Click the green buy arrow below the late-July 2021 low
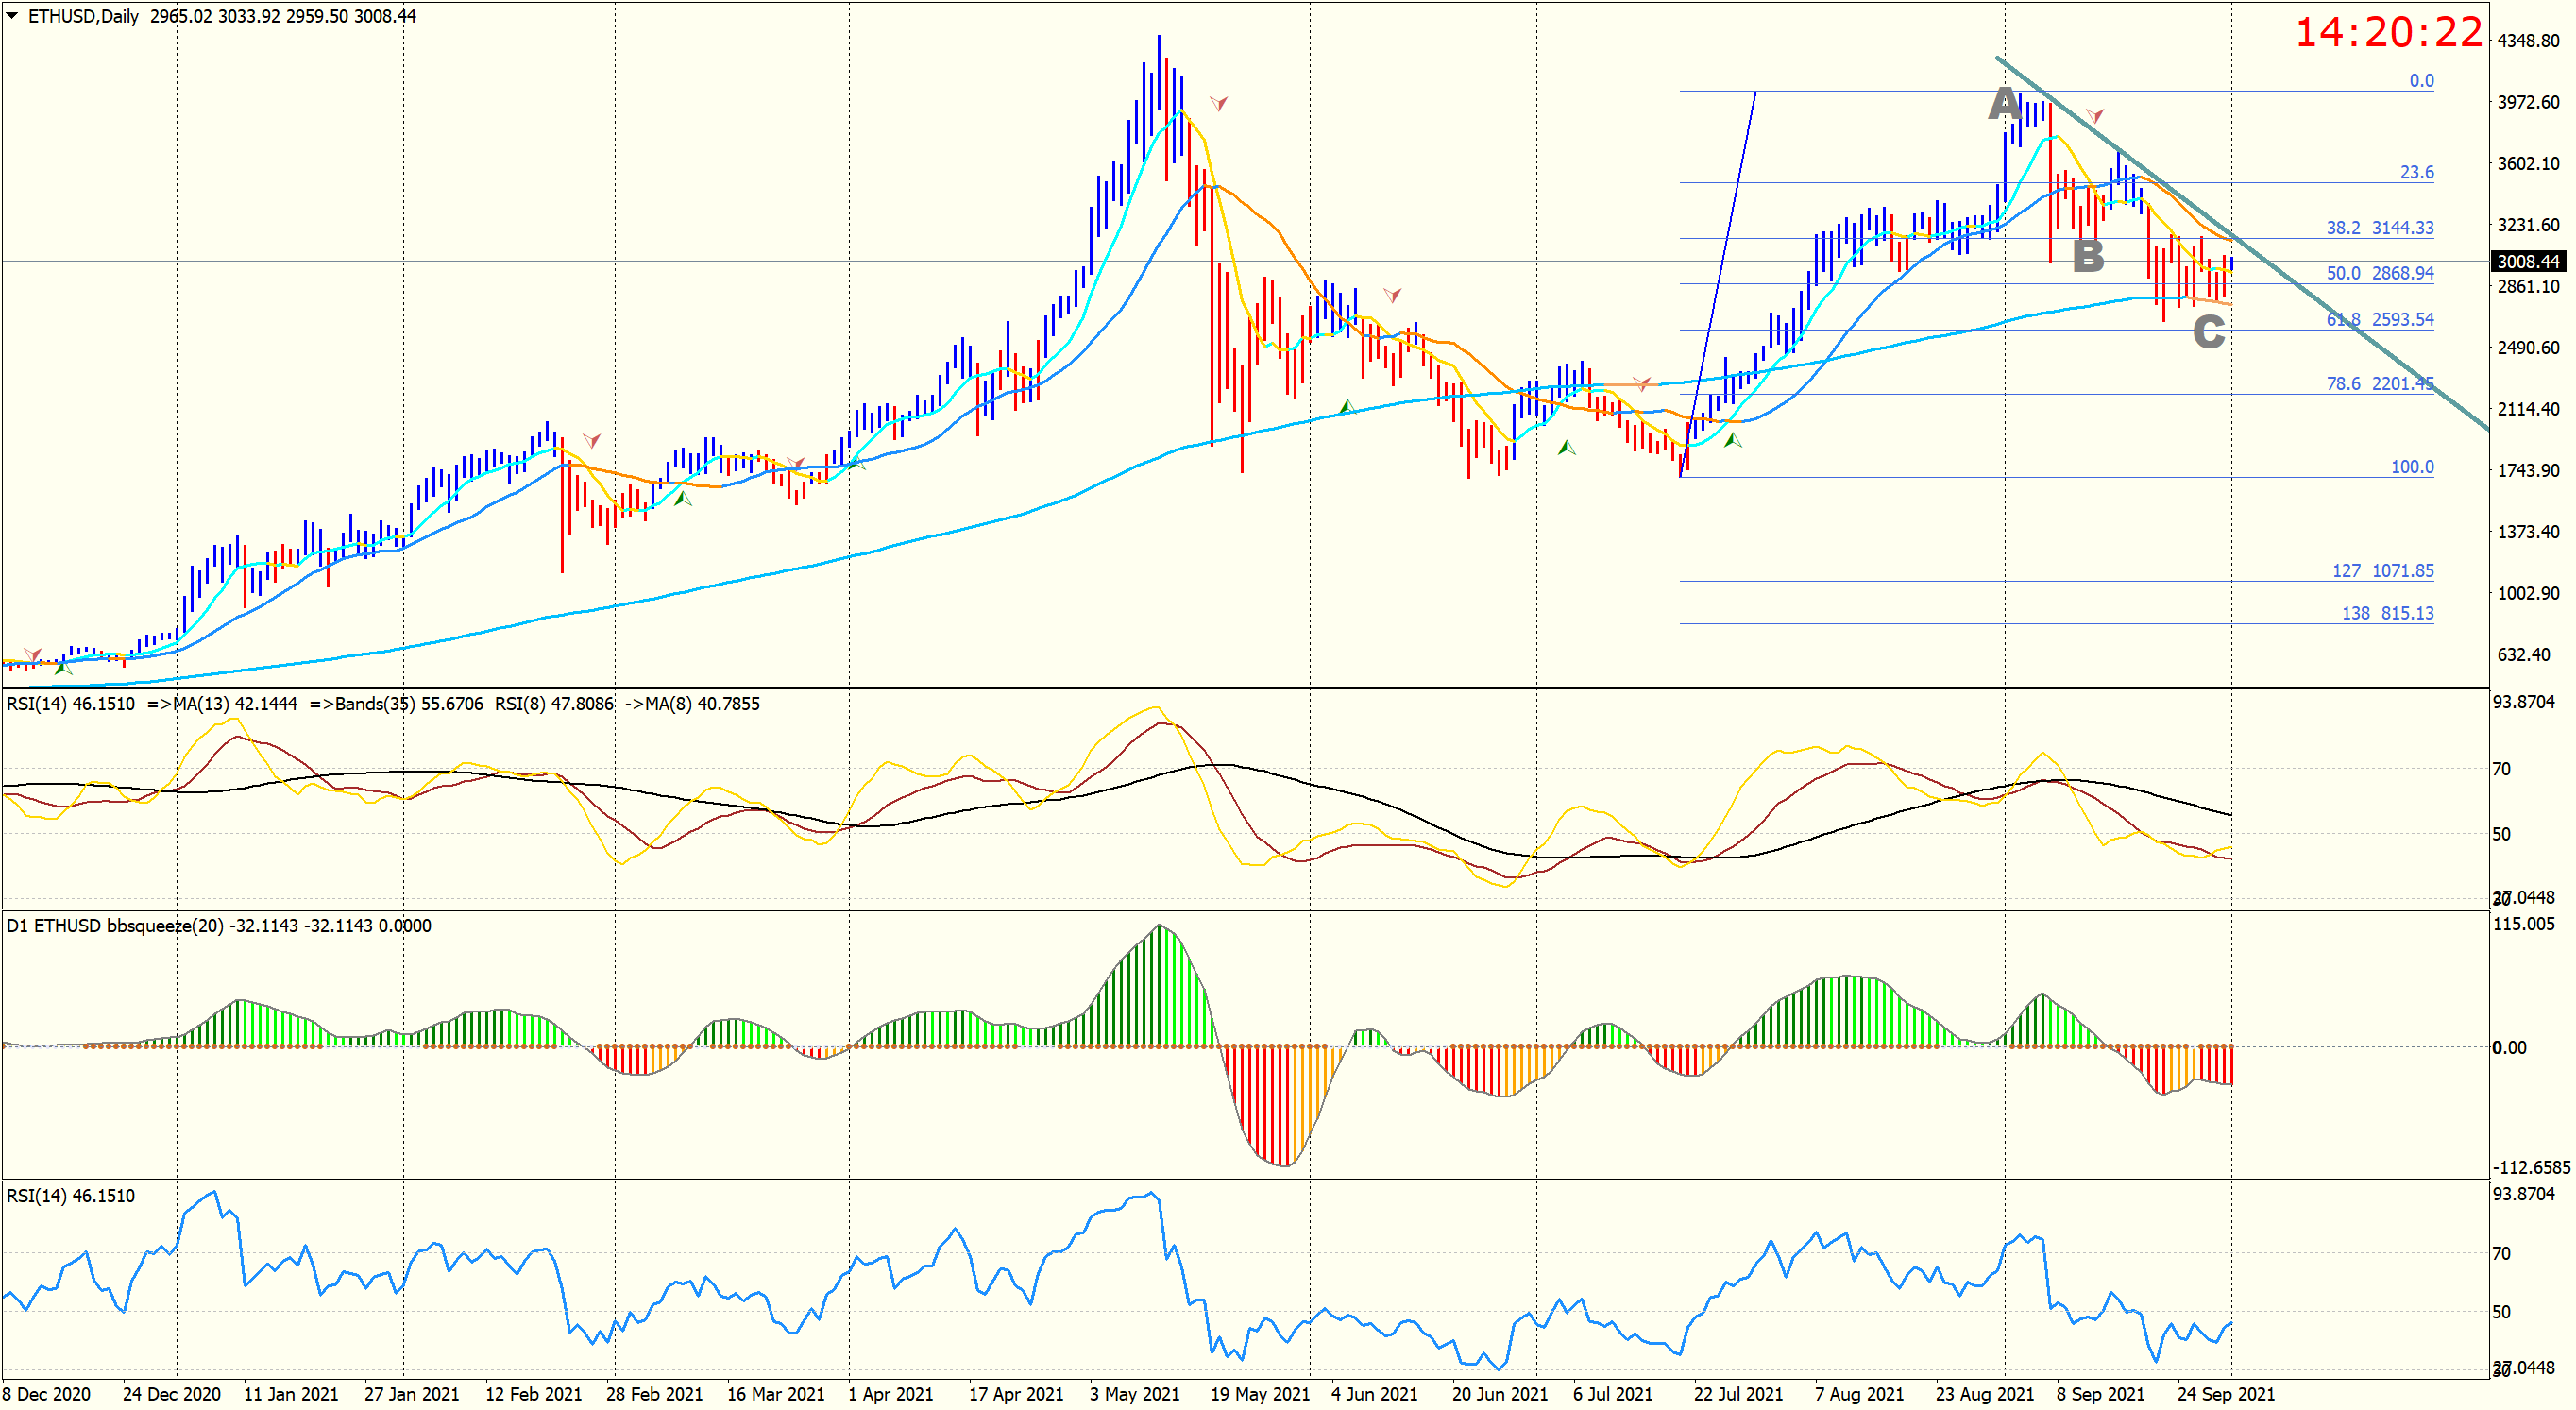2576x1410 pixels. 1733,439
